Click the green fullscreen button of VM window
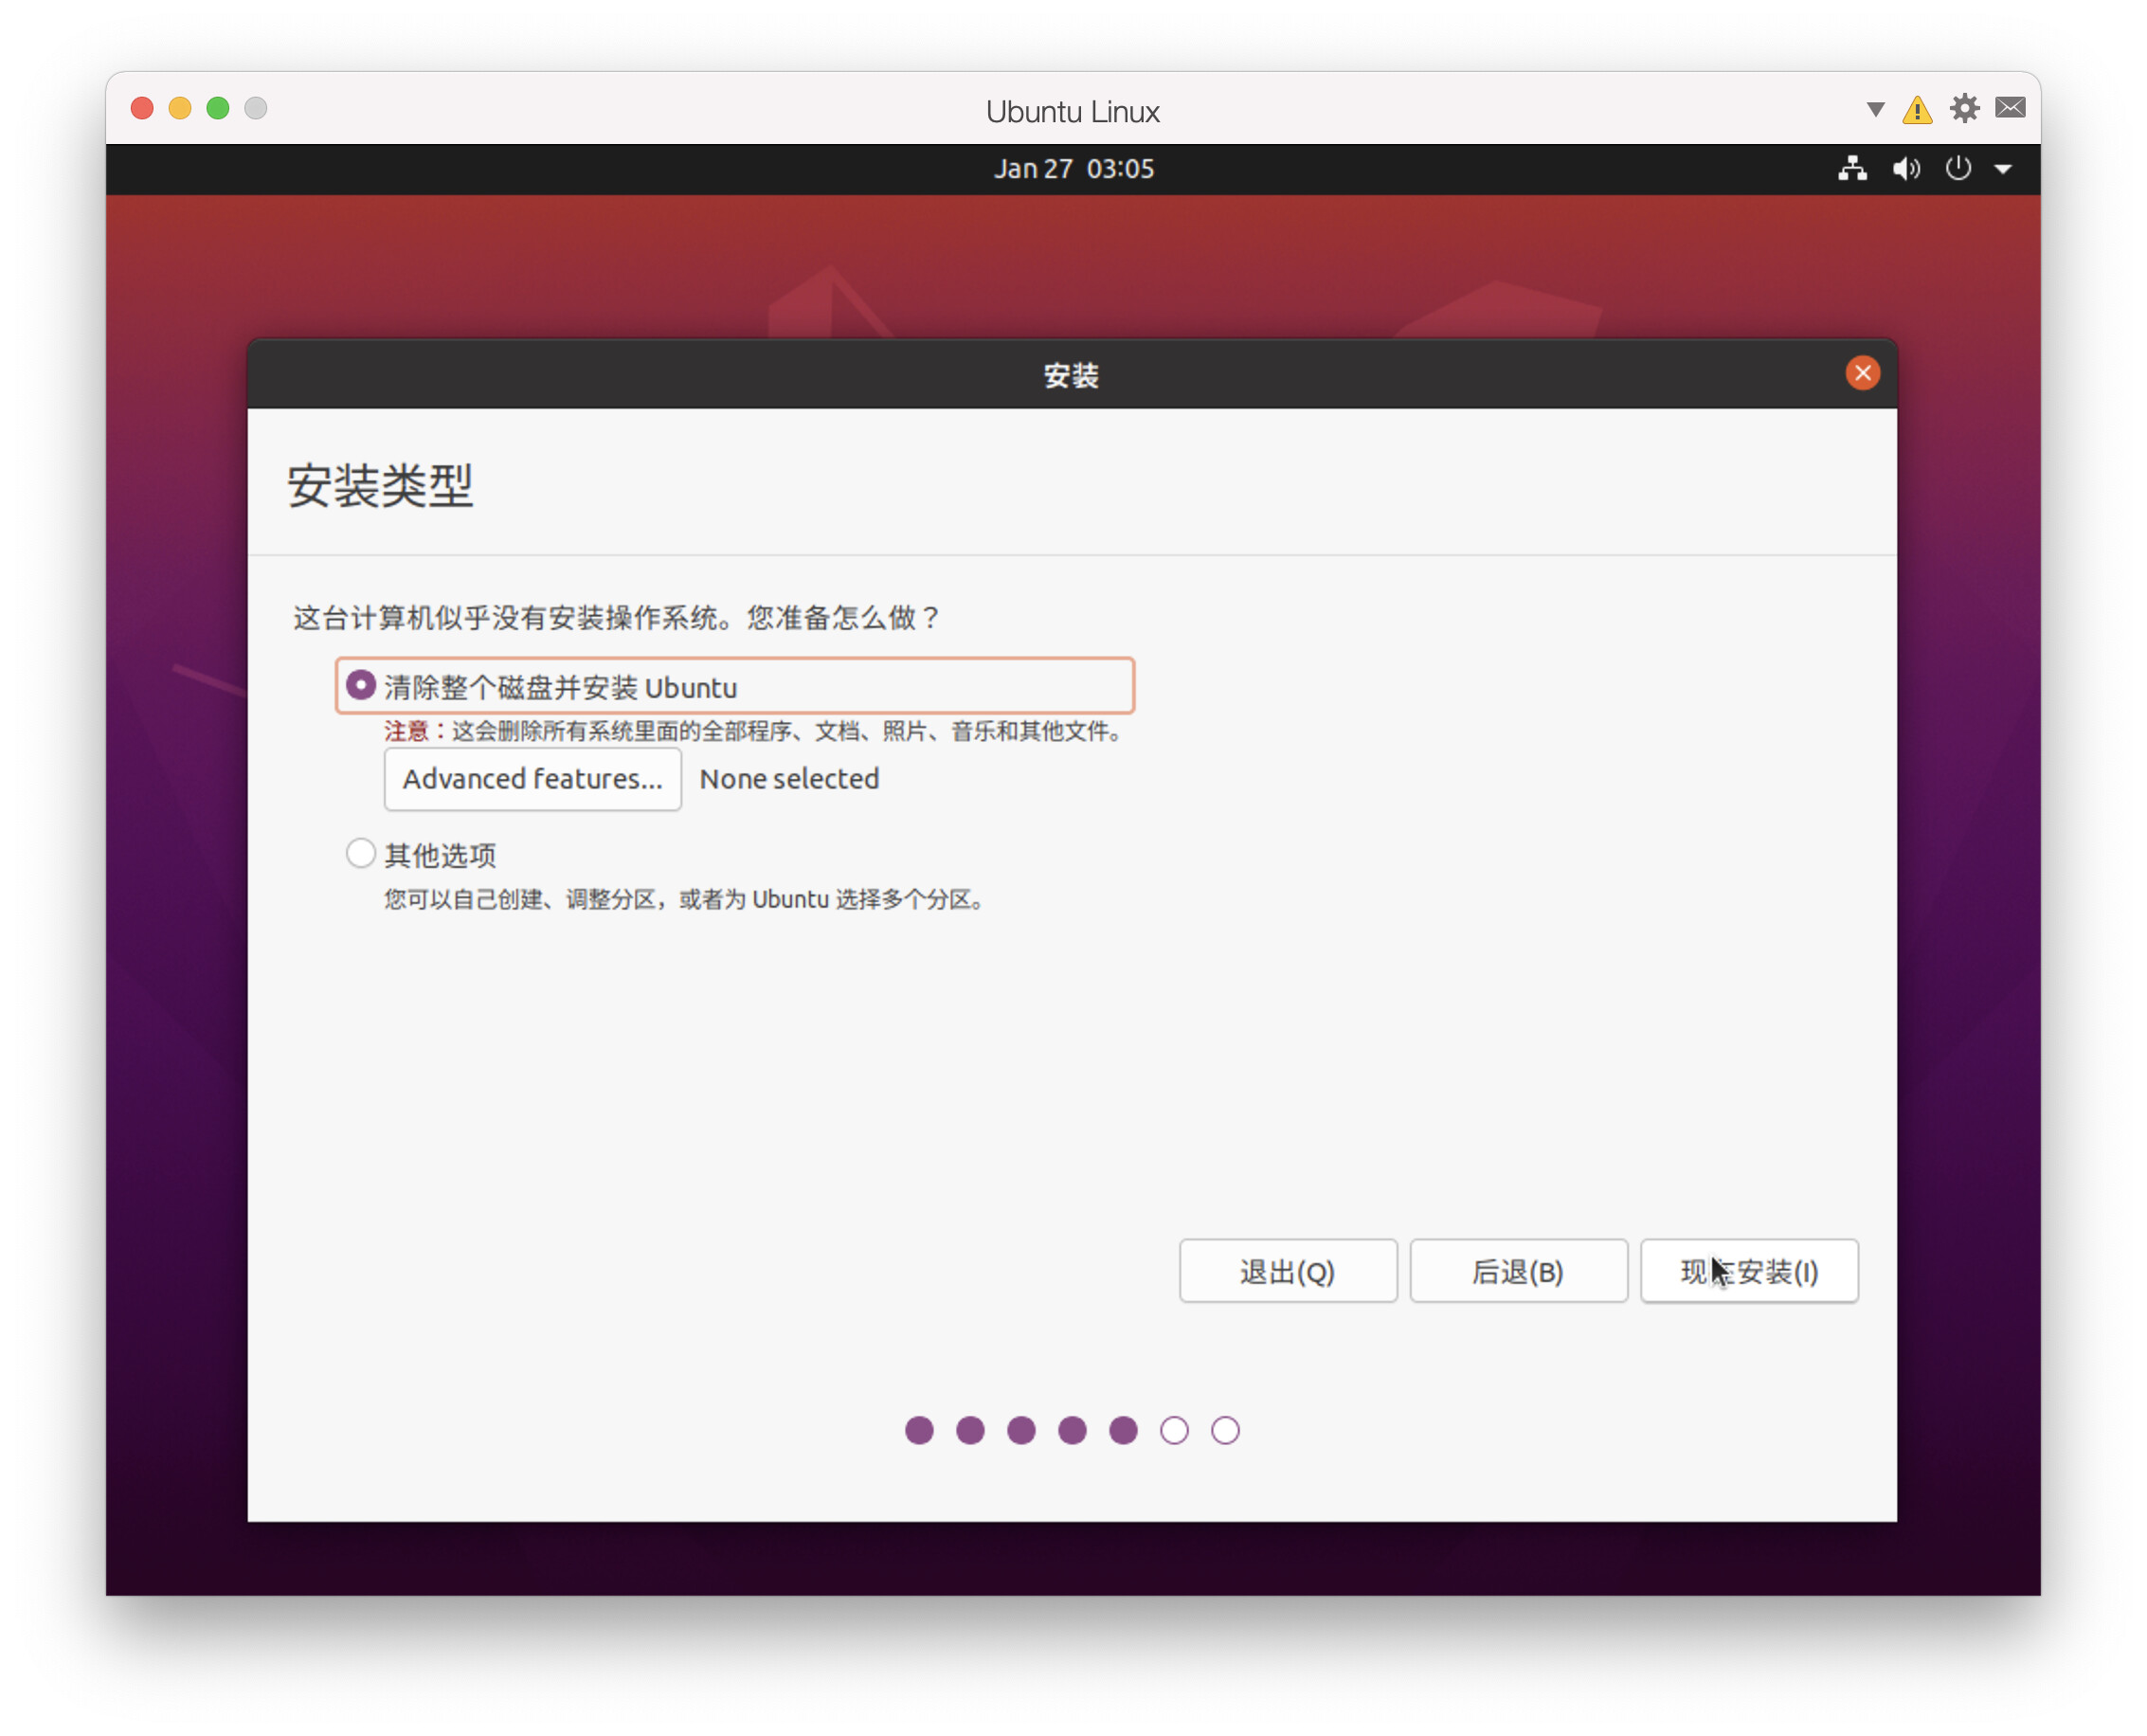 point(218,108)
